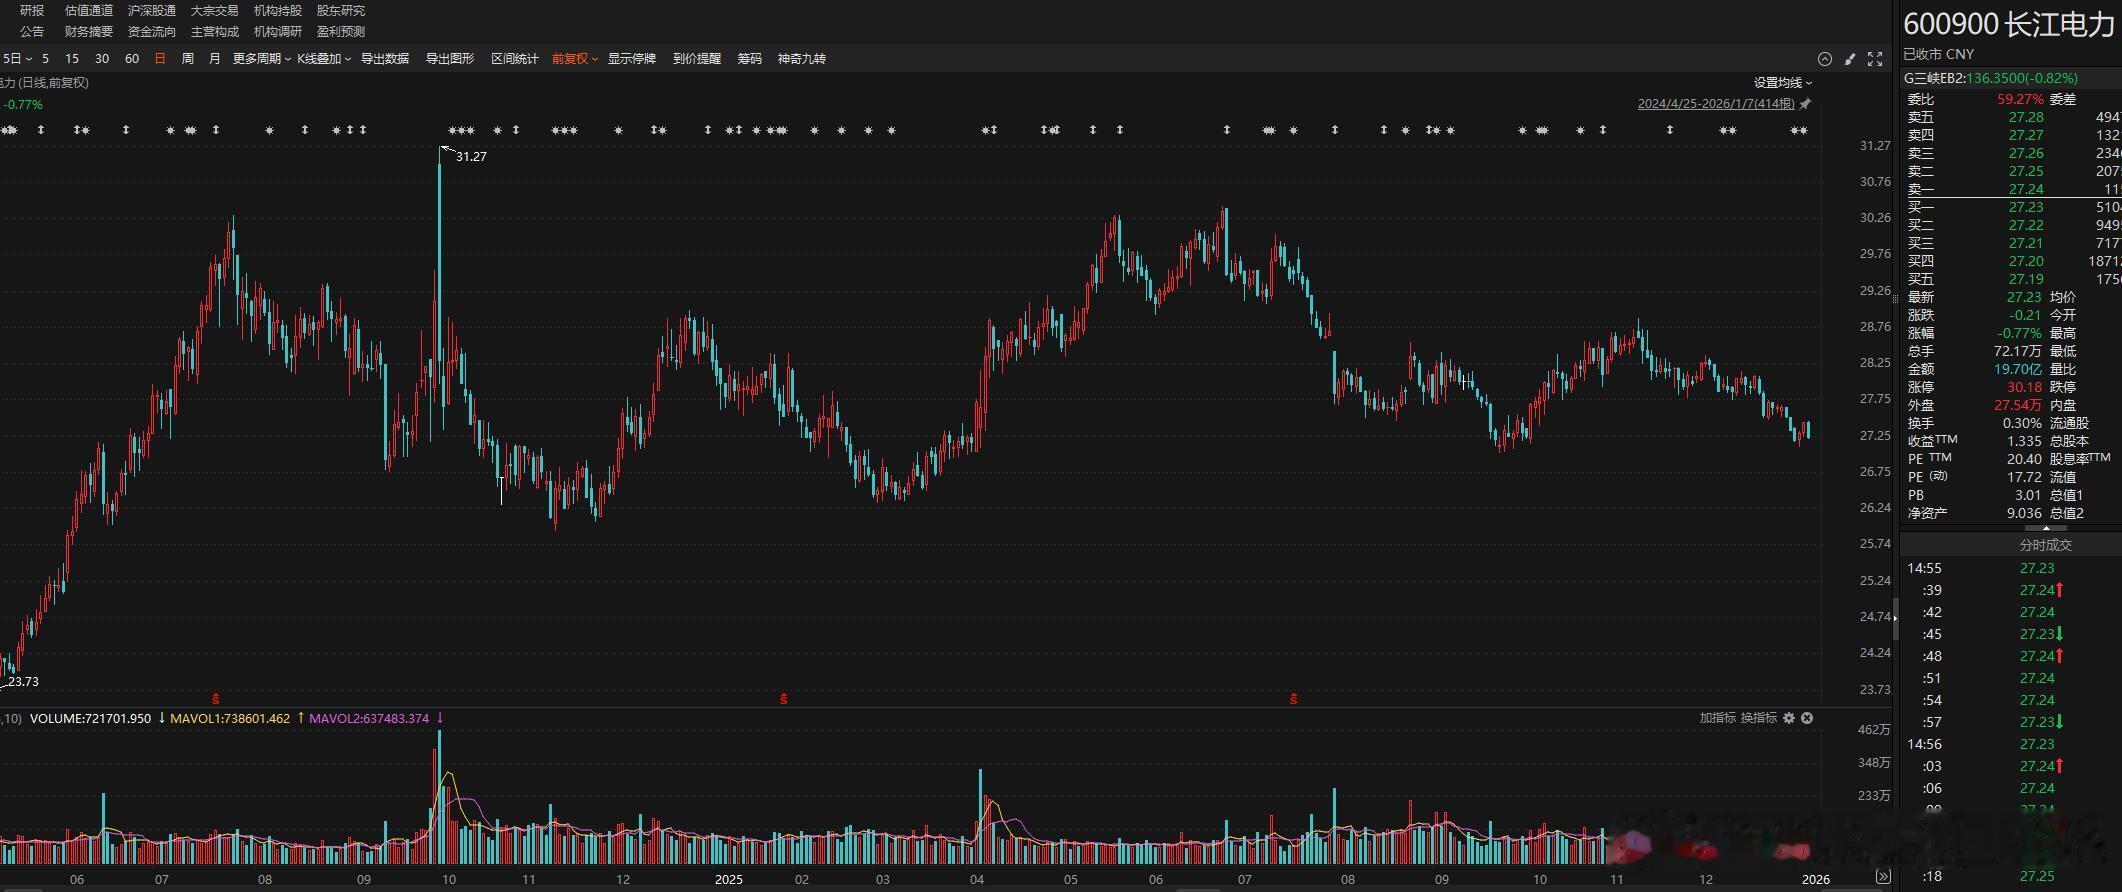The height and width of the screenshot is (892, 2122).
Task: Expand the K线叠加 dropdown
Action: (323, 59)
